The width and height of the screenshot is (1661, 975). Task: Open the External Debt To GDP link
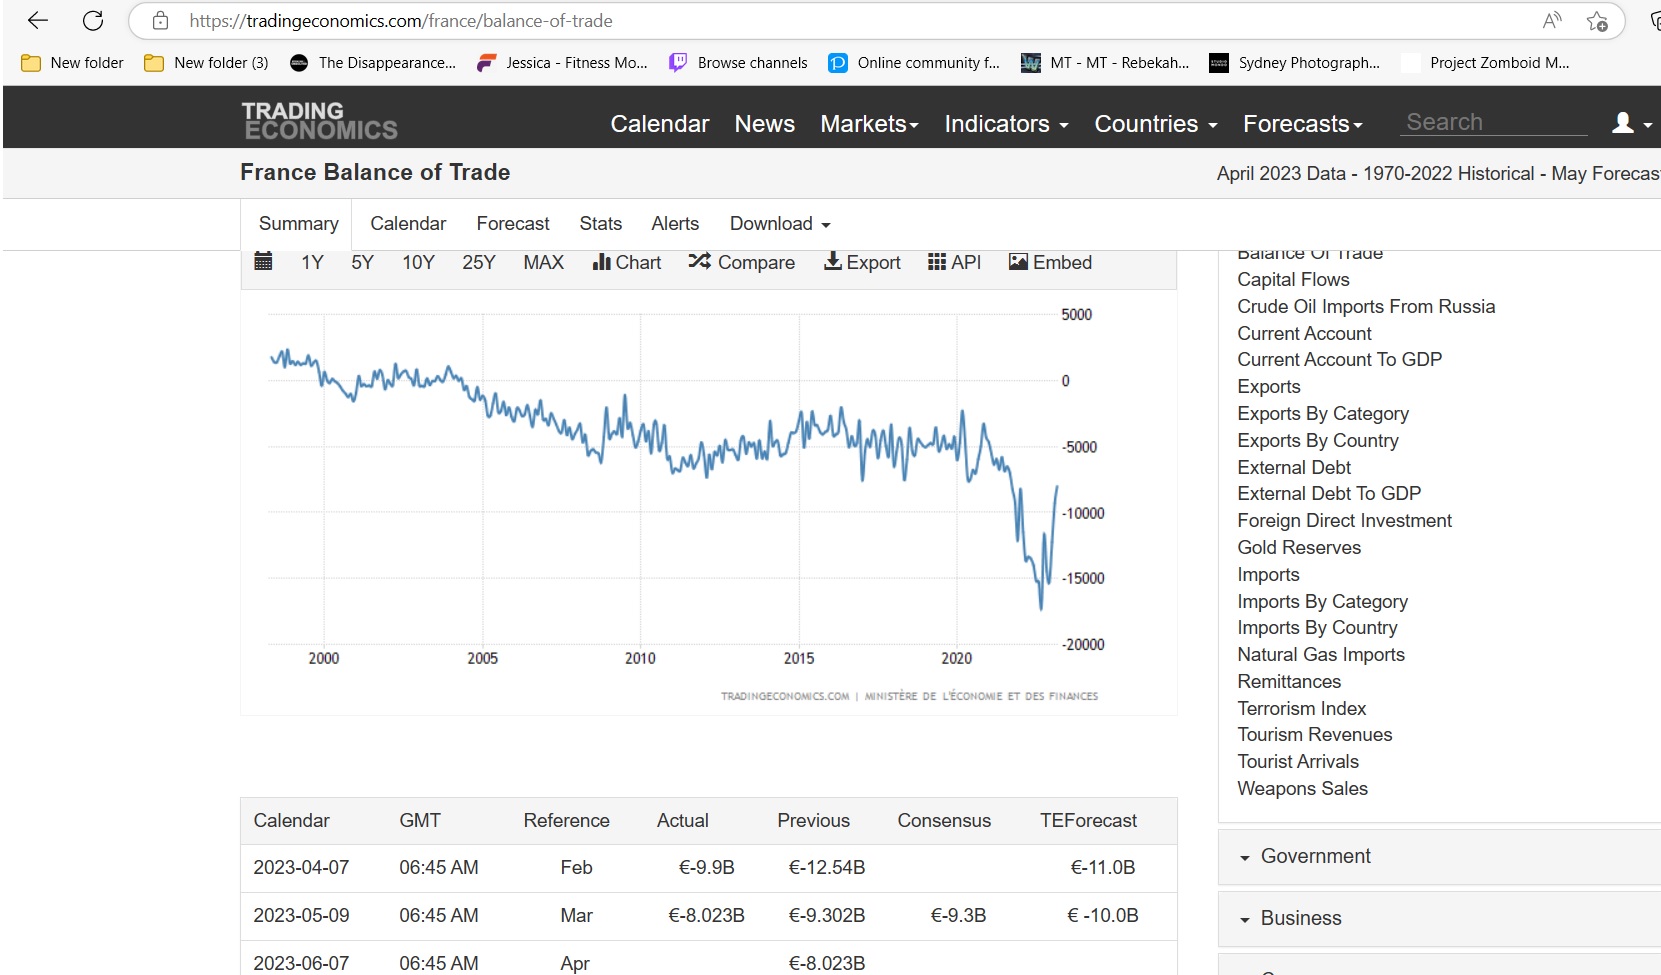click(x=1328, y=493)
